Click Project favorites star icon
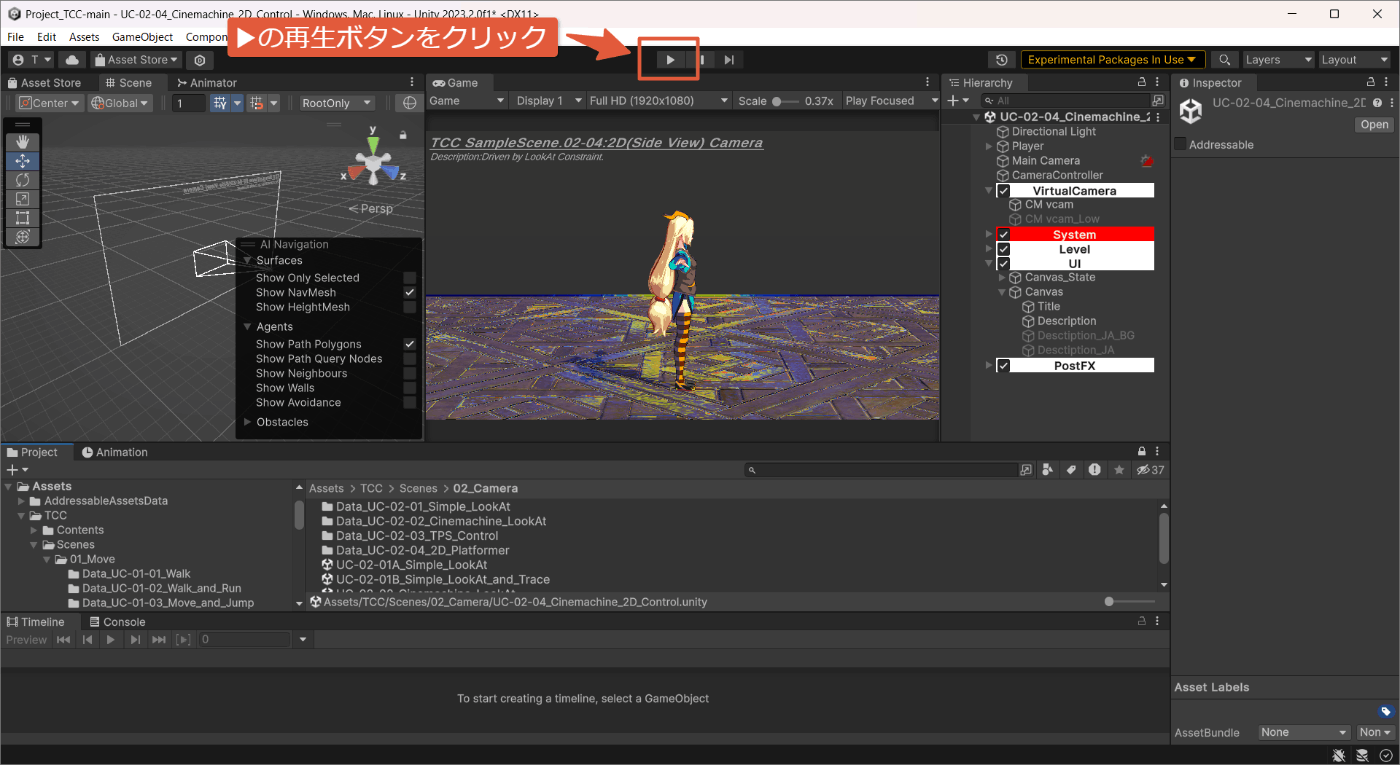Image resolution: width=1400 pixels, height=765 pixels. click(x=1120, y=470)
